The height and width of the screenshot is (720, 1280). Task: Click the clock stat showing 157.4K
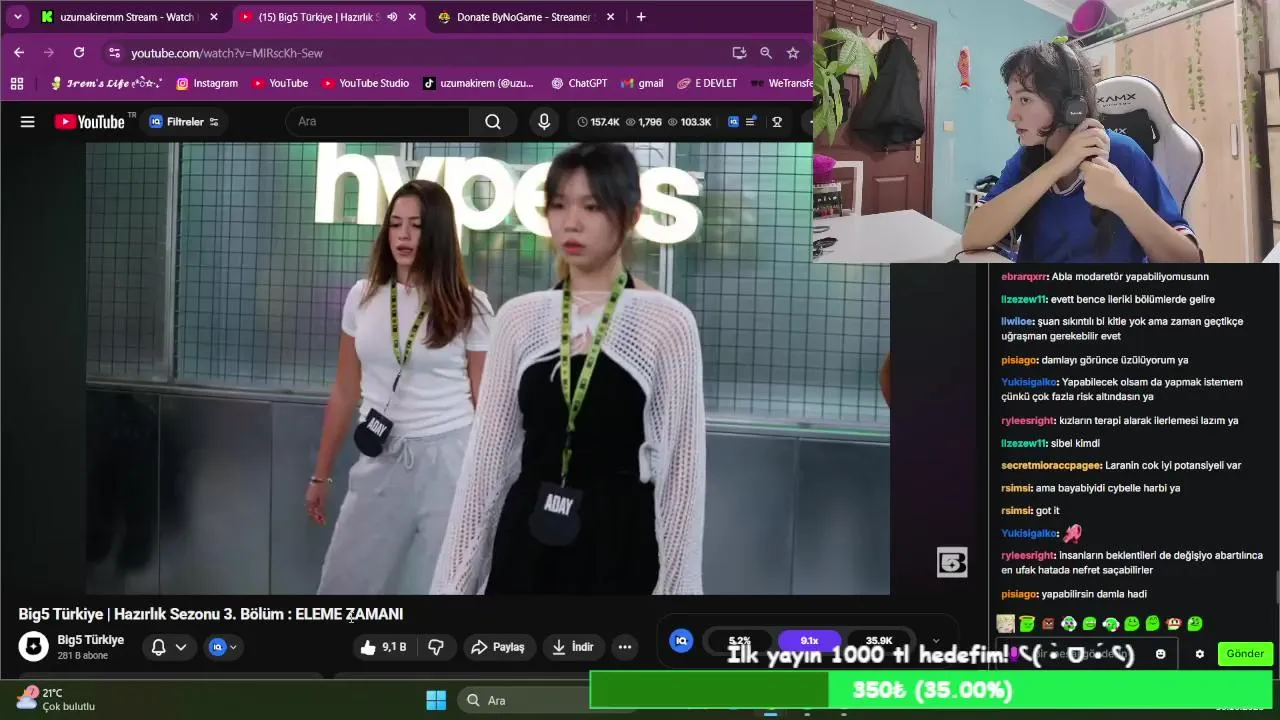(598, 122)
